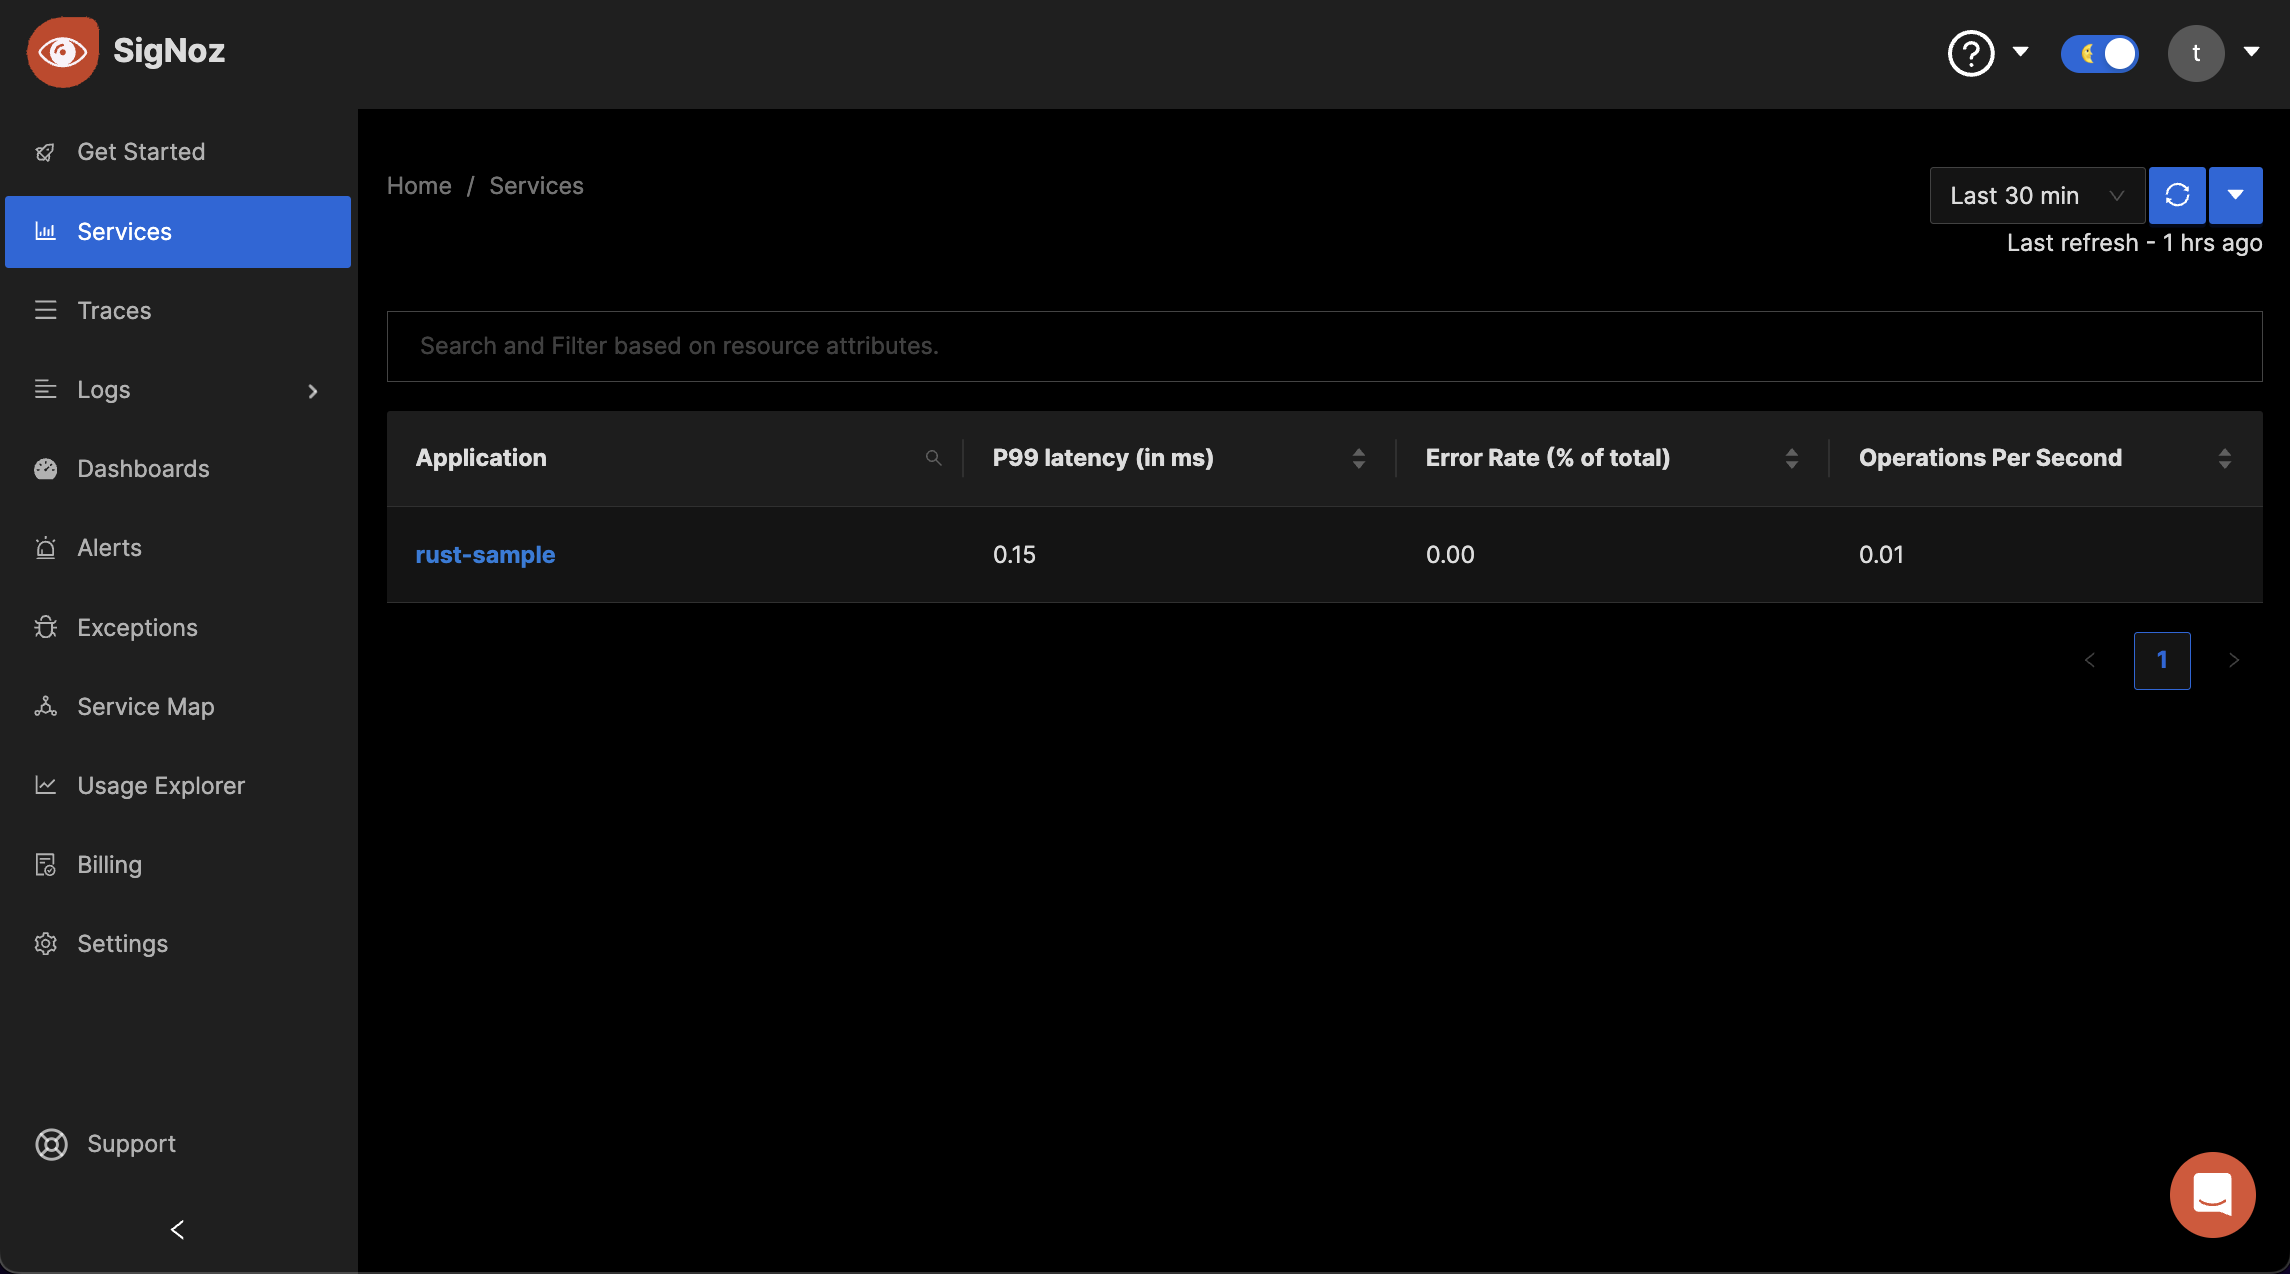Screen dimensions: 2290x1274
Task: Go to Exceptions
Action: (178, 628)
